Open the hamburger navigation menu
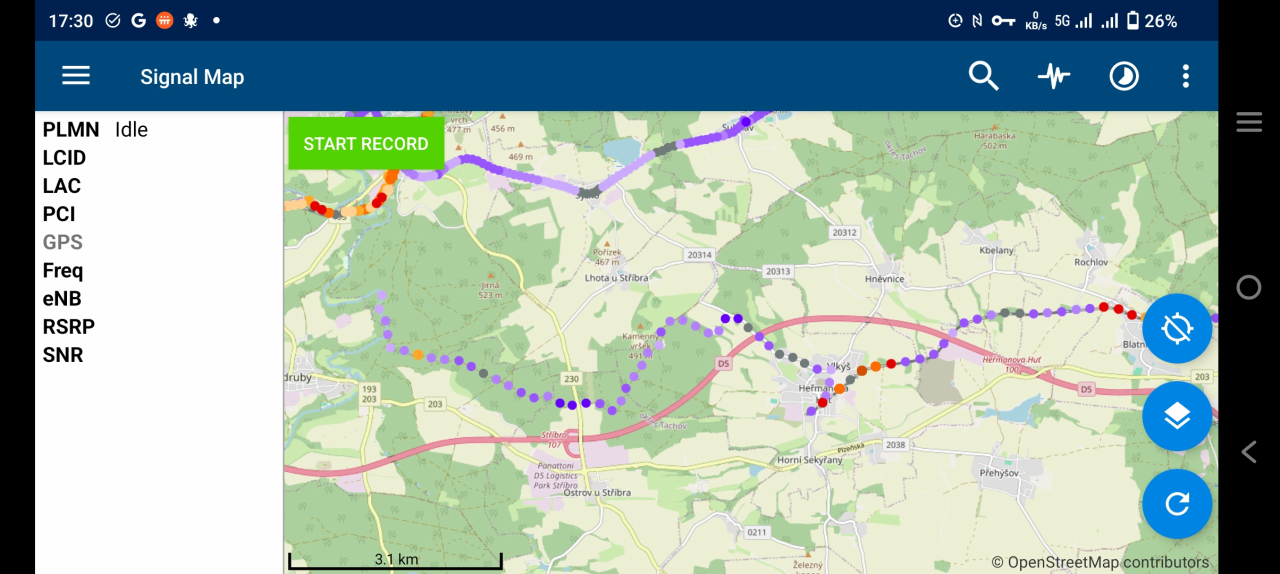Image resolution: width=1280 pixels, height=574 pixels. 76,76
